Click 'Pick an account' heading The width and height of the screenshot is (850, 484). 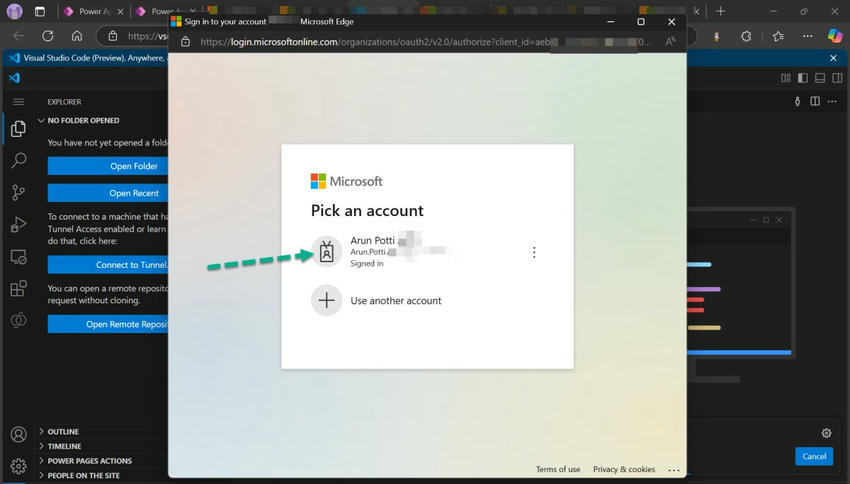point(367,210)
